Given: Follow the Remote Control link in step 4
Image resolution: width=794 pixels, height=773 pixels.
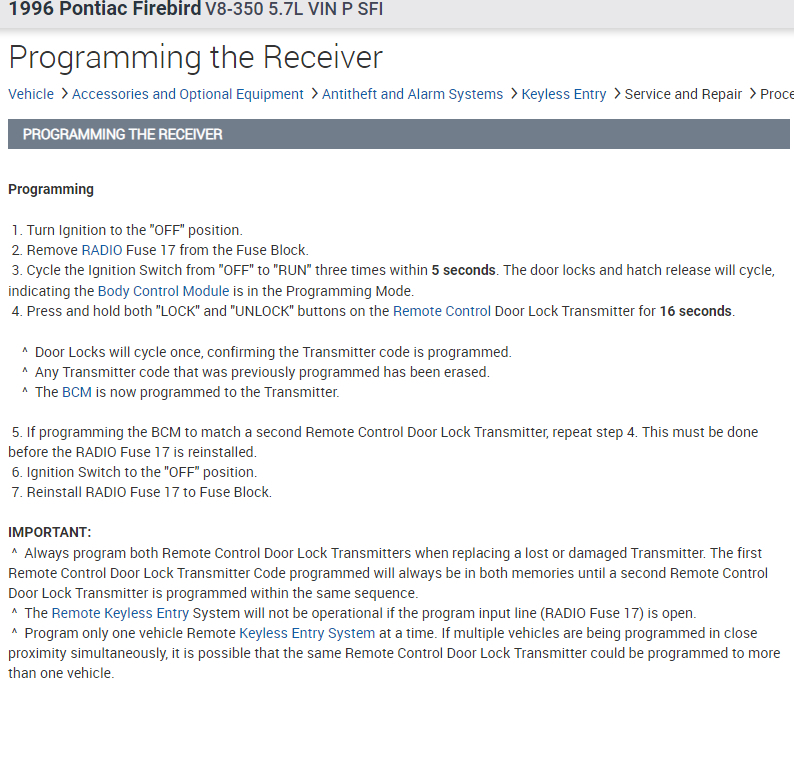Looking at the screenshot, I should tap(442, 311).
